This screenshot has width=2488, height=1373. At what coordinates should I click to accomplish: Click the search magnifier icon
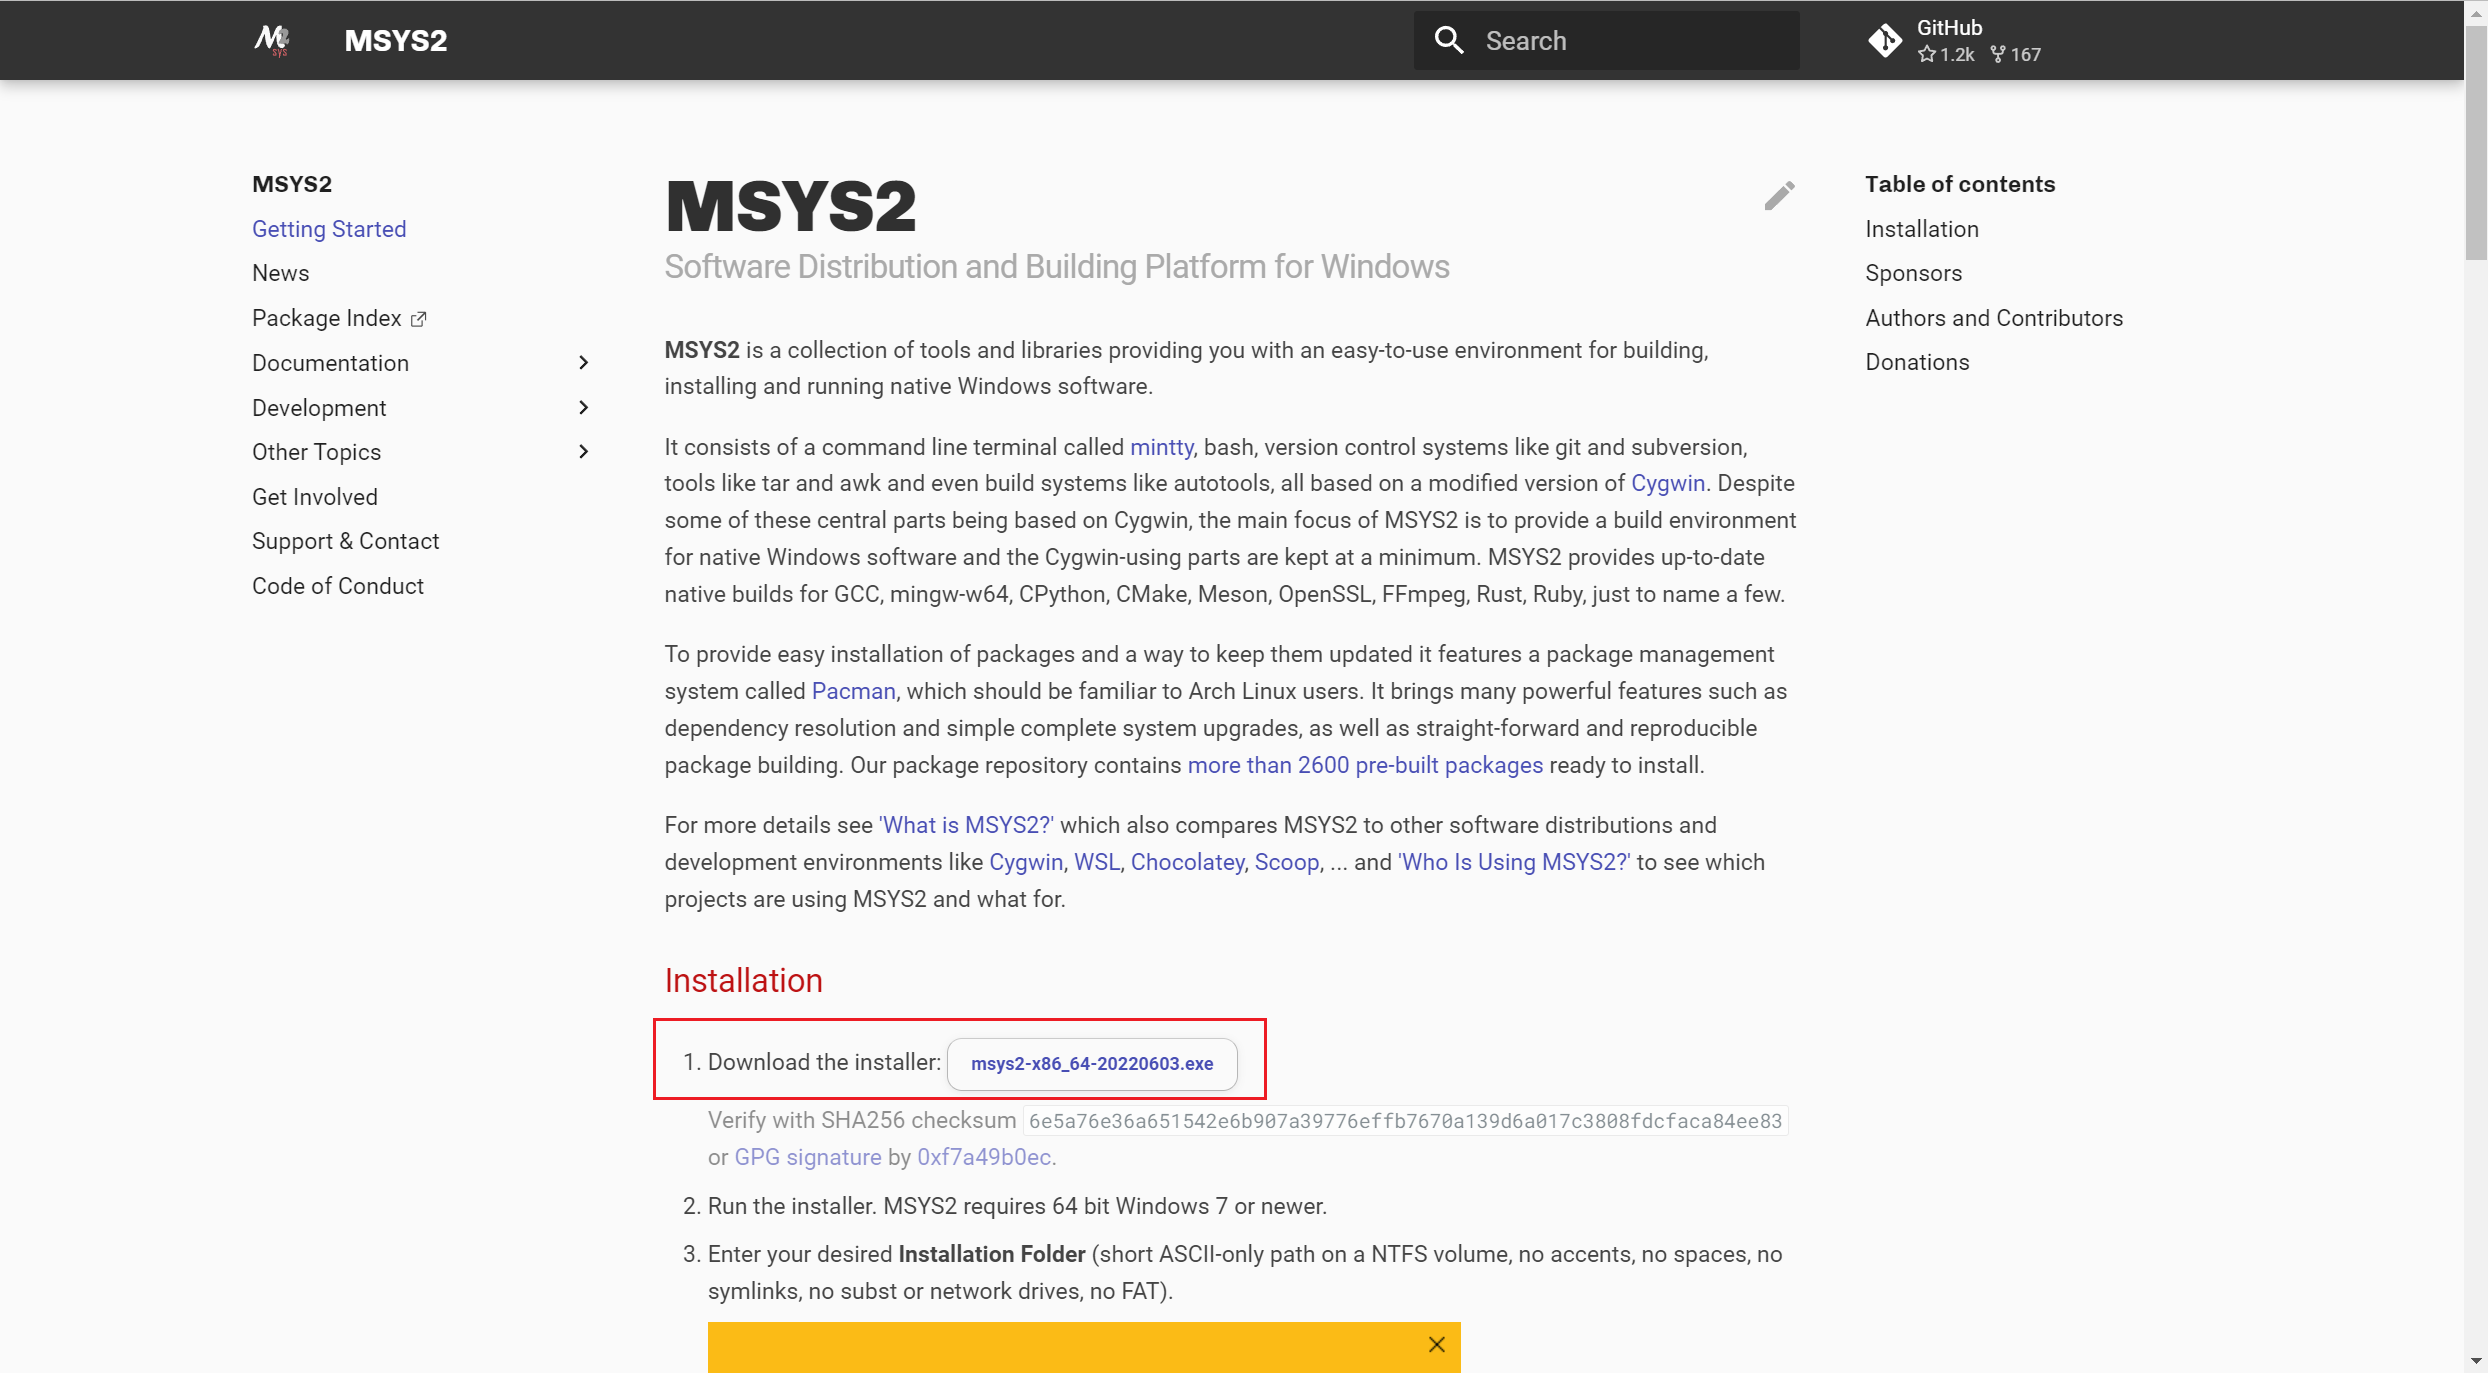1449,40
